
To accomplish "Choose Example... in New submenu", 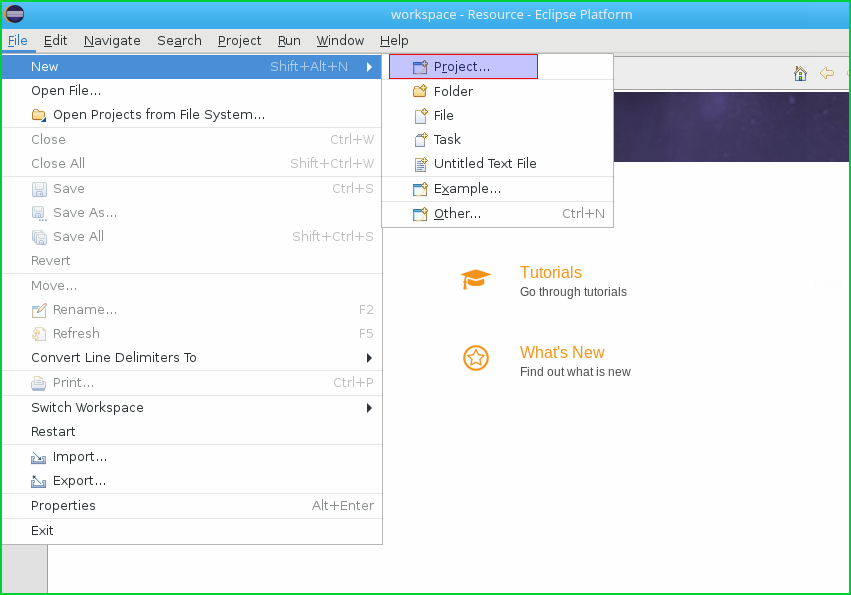I will coord(498,189).
